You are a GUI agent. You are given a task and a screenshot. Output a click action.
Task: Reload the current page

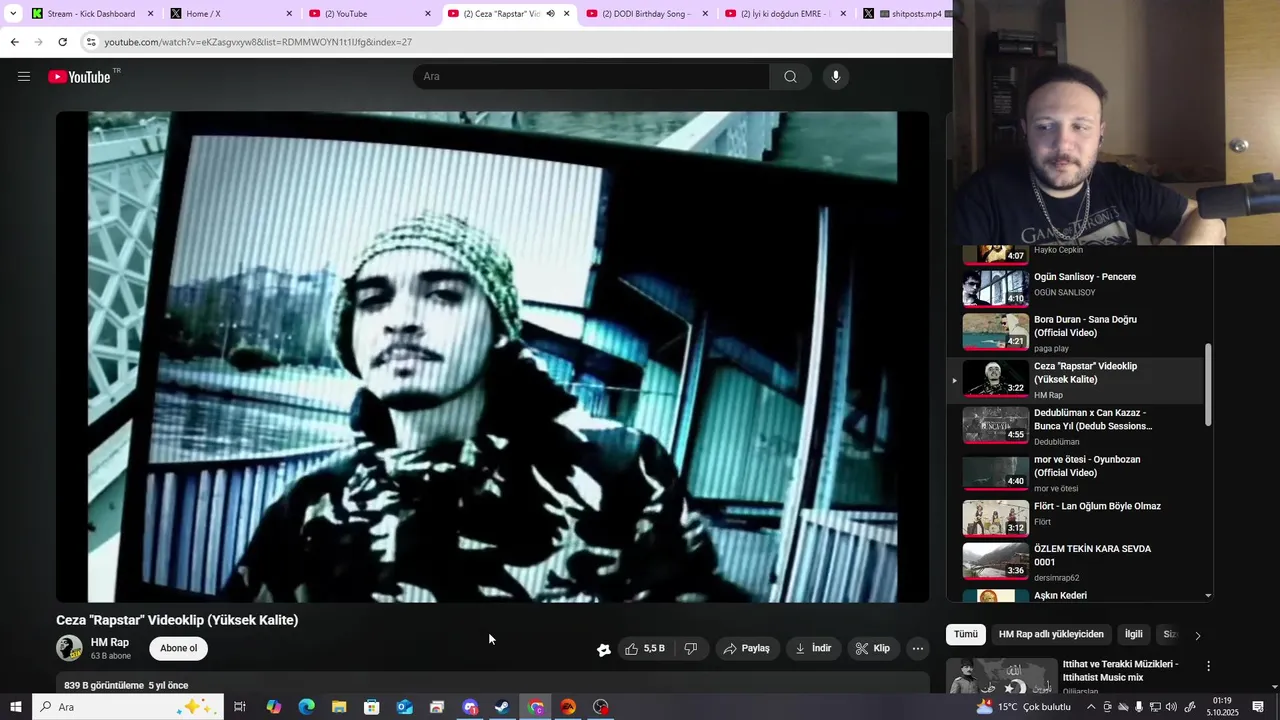[62, 42]
